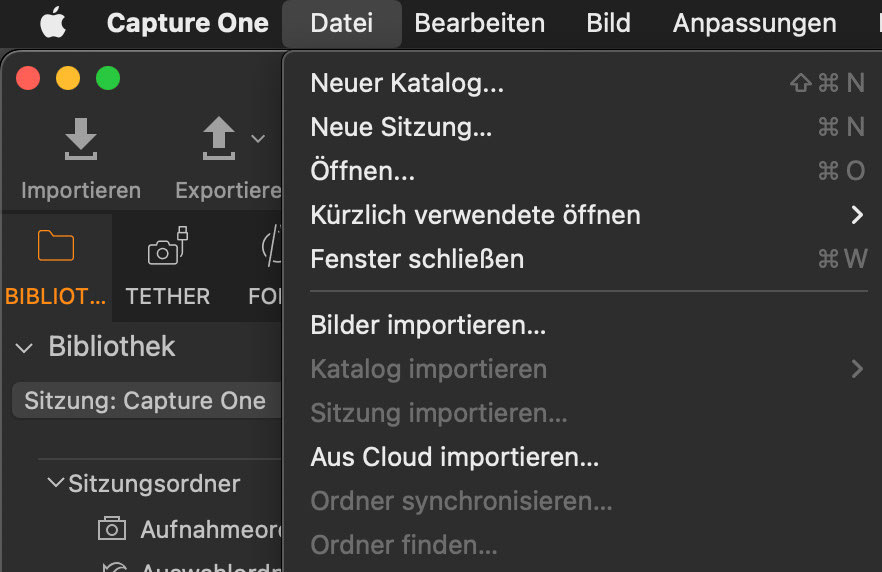Select Neue Sitzung menu entry

click(x=401, y=127)
